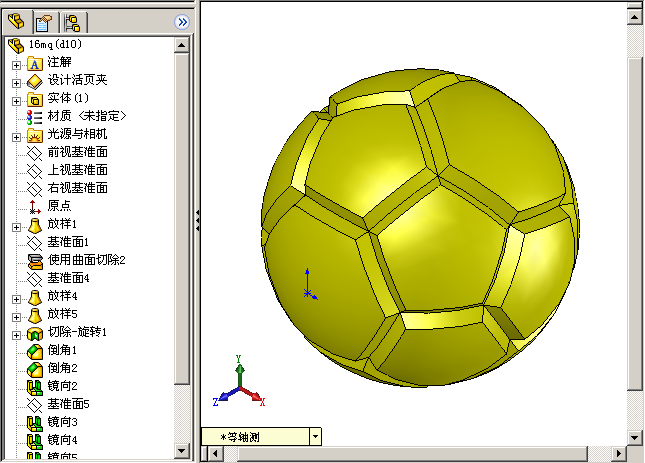The width and height of the screenshot is (645, 463).
Task: Select the 16mq(d10) part root icon
Action: (x=16, y=45)
